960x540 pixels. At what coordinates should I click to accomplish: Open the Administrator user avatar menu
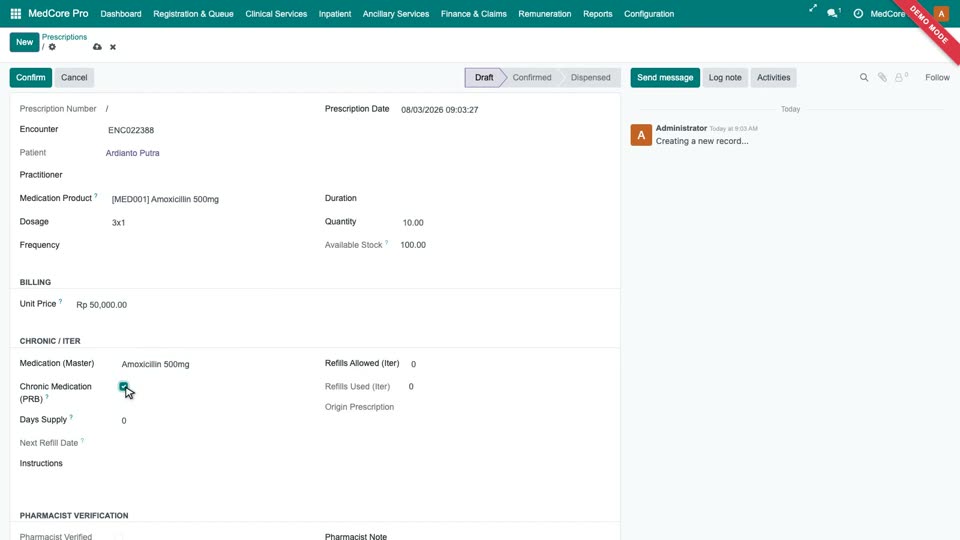point(941,13)
